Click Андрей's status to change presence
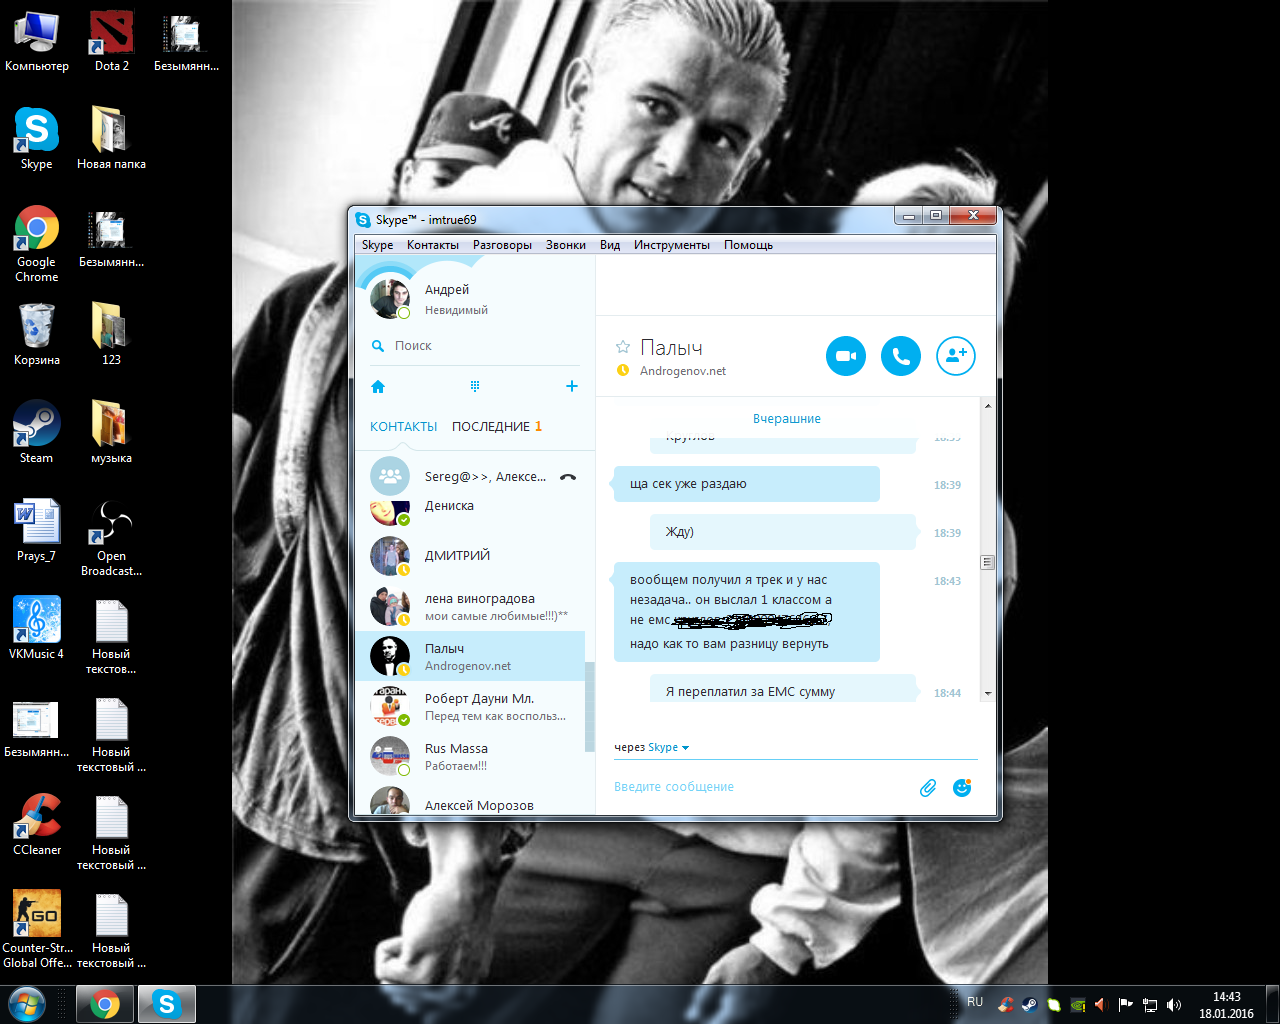 click(x=456, y=310)
